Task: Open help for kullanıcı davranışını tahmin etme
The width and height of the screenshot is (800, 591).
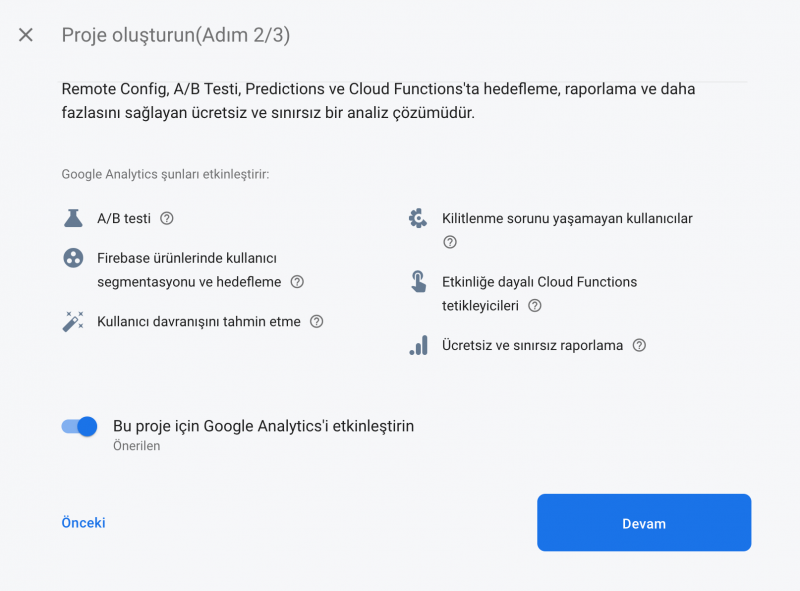Action: (x=317, y=322)
